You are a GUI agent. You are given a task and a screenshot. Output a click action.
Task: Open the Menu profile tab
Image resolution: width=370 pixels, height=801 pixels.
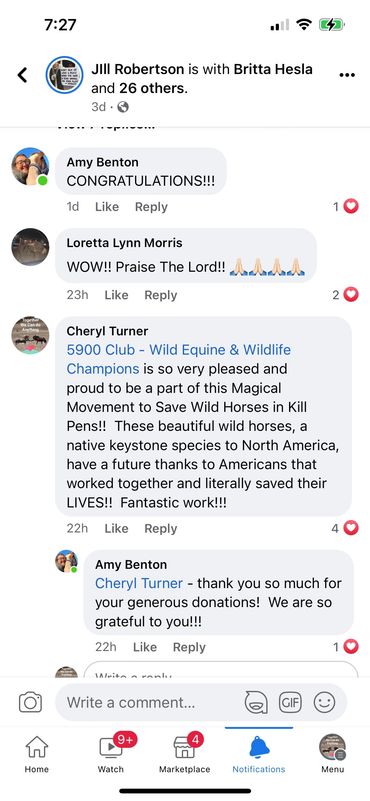[x=333, y=754]
